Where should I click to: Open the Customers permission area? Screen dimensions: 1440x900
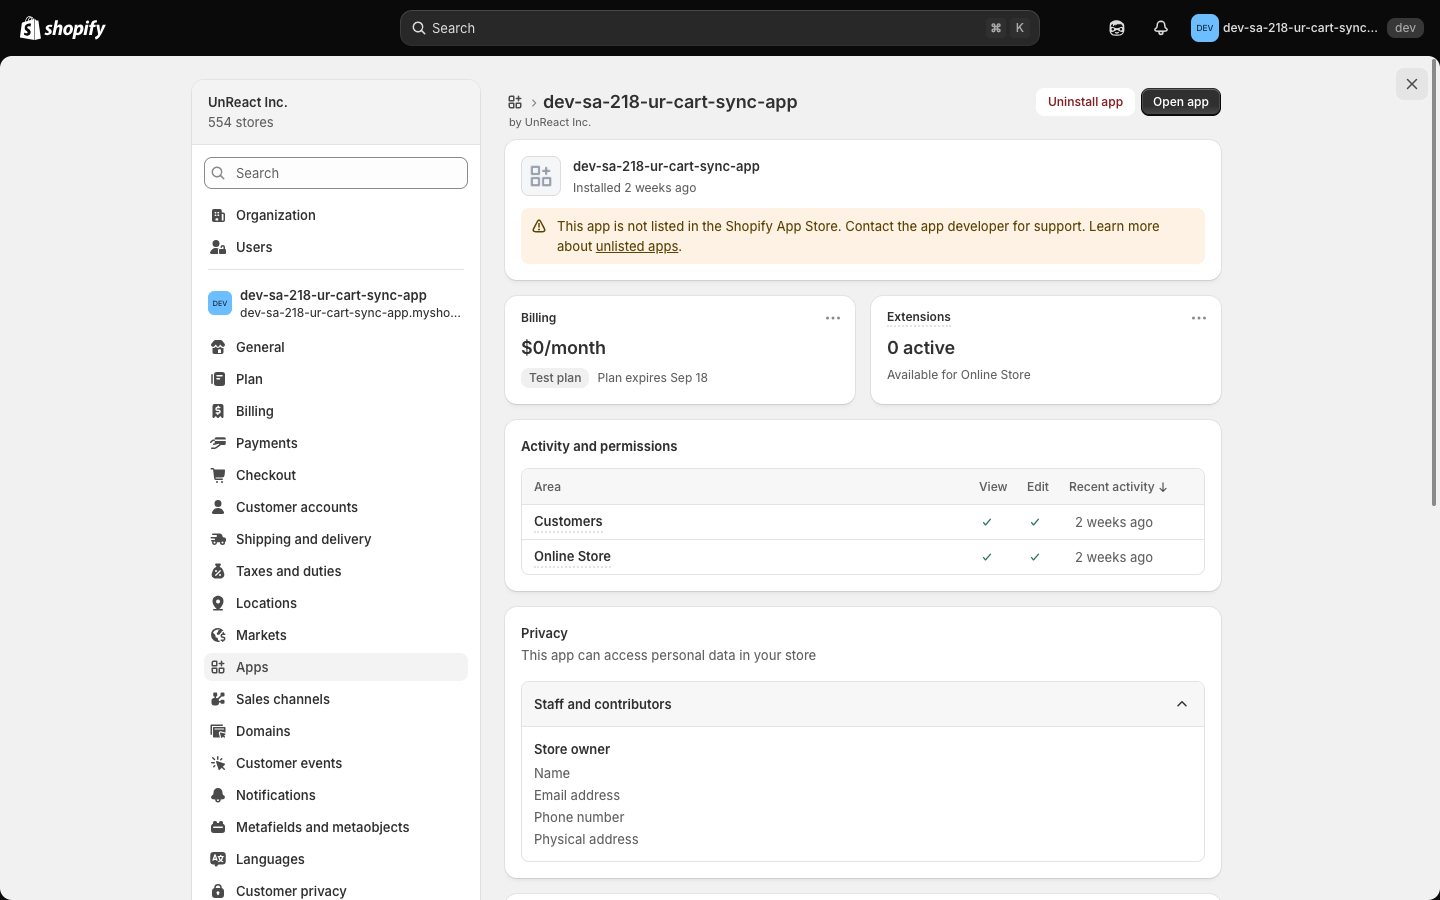[x=568, y=521]
